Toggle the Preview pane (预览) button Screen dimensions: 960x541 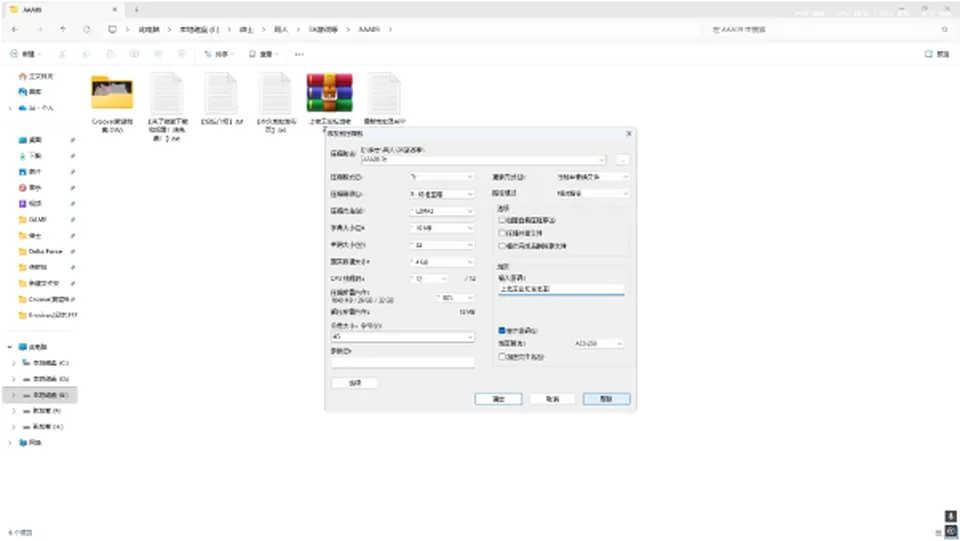click(937, 54)
